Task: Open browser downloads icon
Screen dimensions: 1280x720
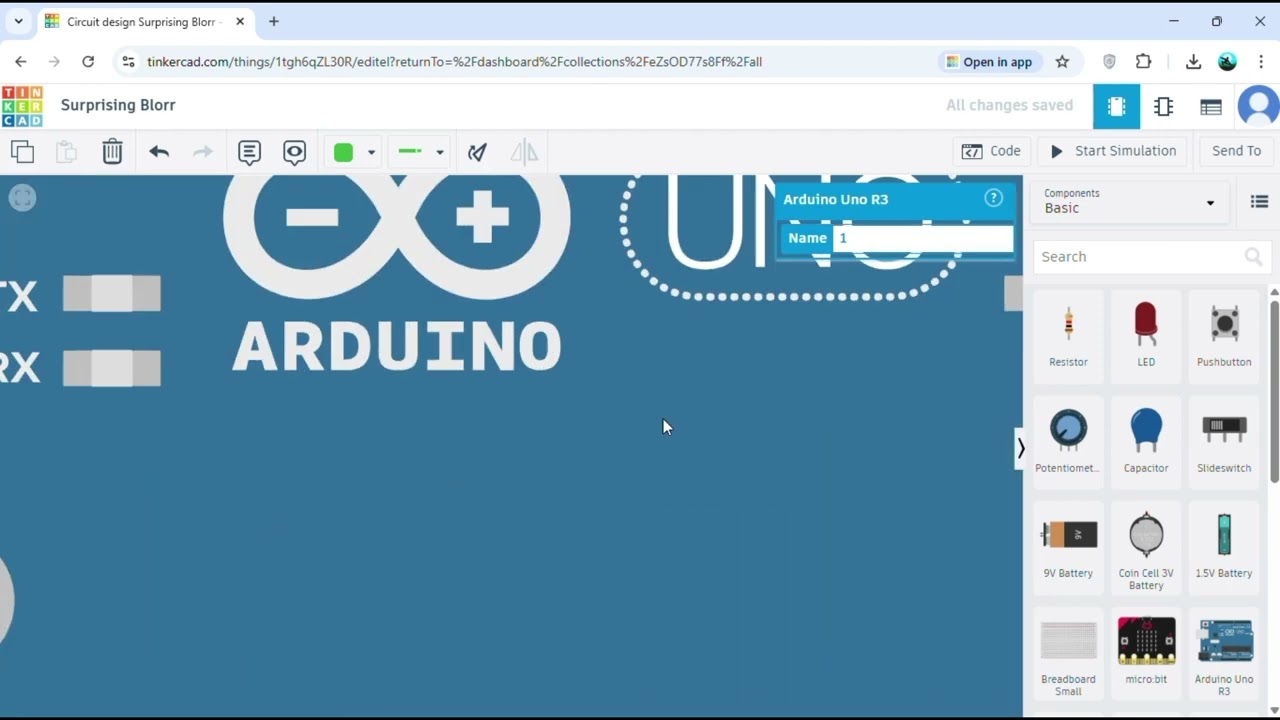Action: click(x=1193, y=62)
